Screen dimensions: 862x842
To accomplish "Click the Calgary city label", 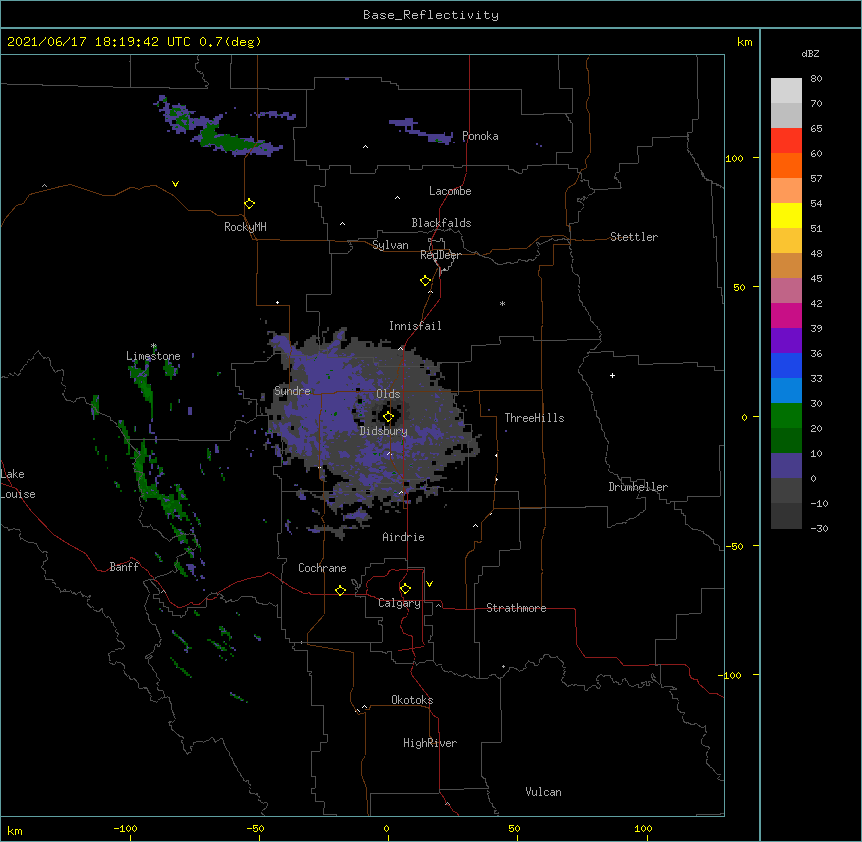I will tap(399, 603).
